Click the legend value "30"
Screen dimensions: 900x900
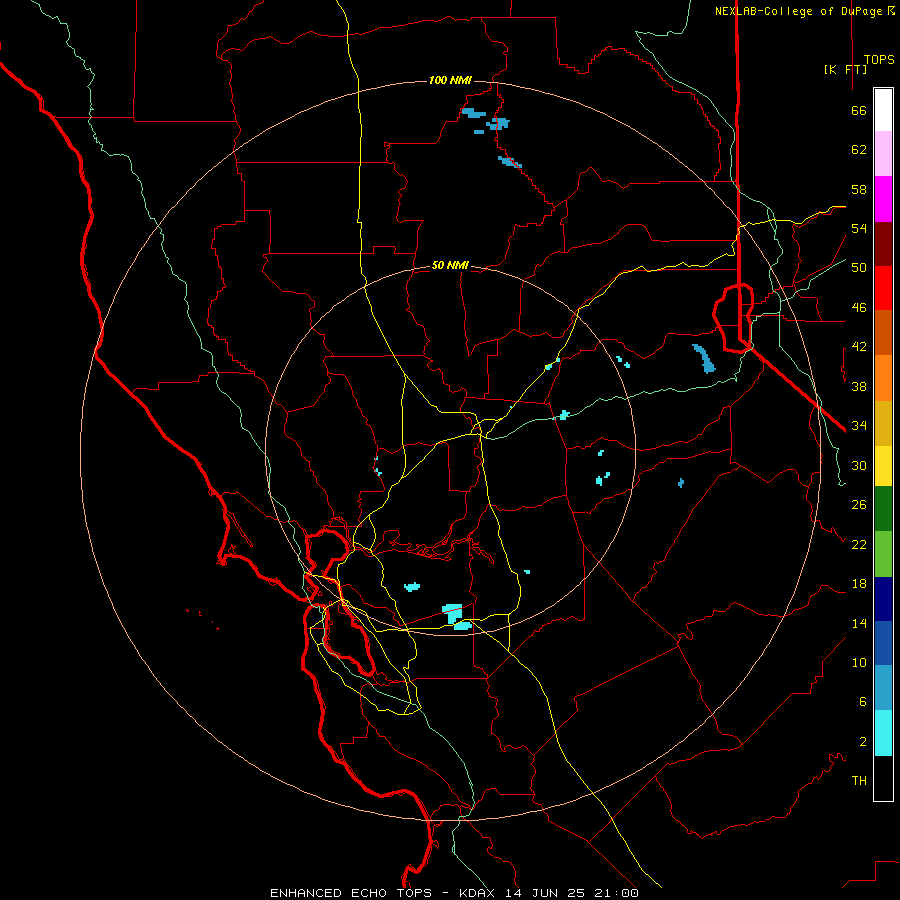[x=859, y=465]
